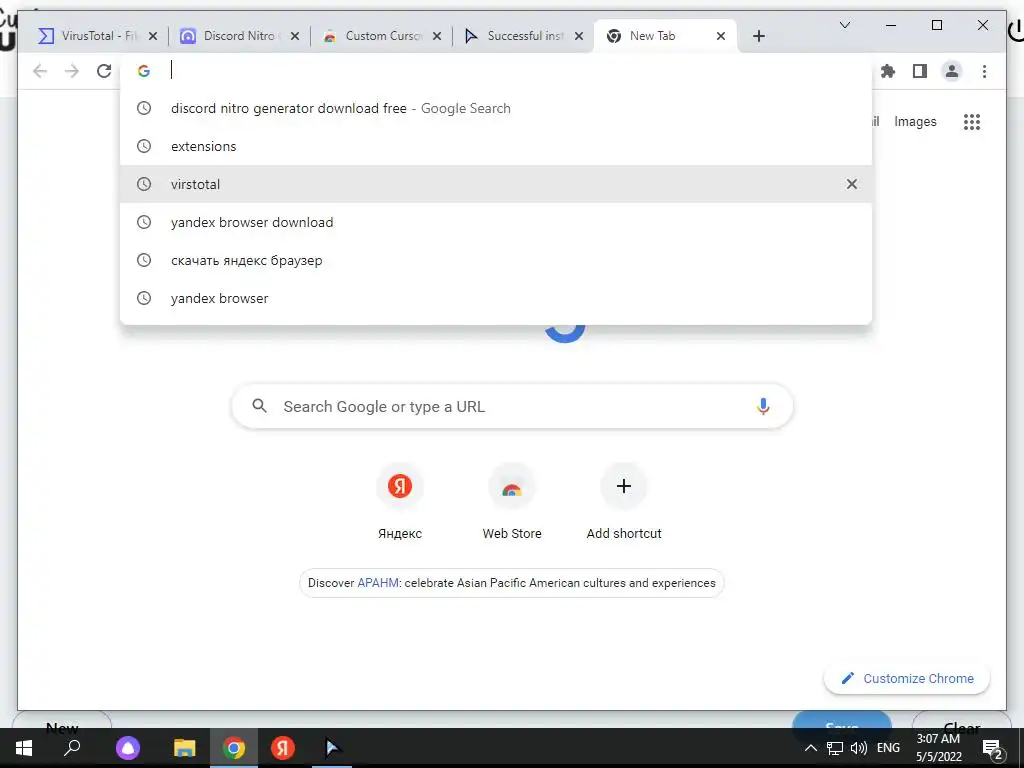Open the taskbar search magnifier

click(72, 747)
